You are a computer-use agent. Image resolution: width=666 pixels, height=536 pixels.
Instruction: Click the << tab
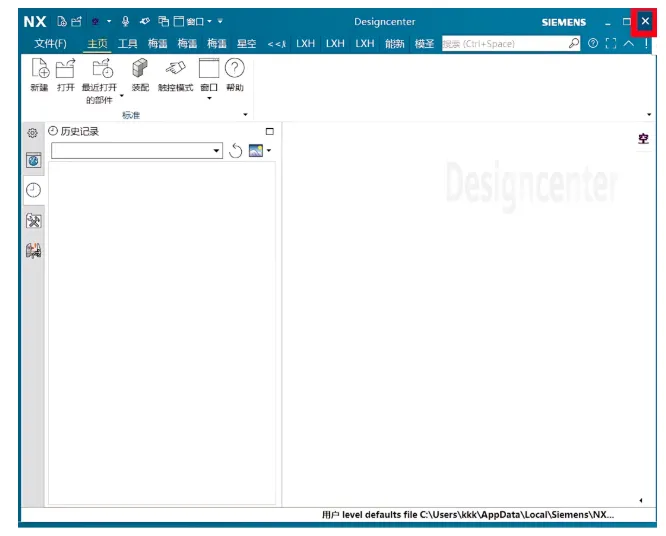click(x=277, y=44)
